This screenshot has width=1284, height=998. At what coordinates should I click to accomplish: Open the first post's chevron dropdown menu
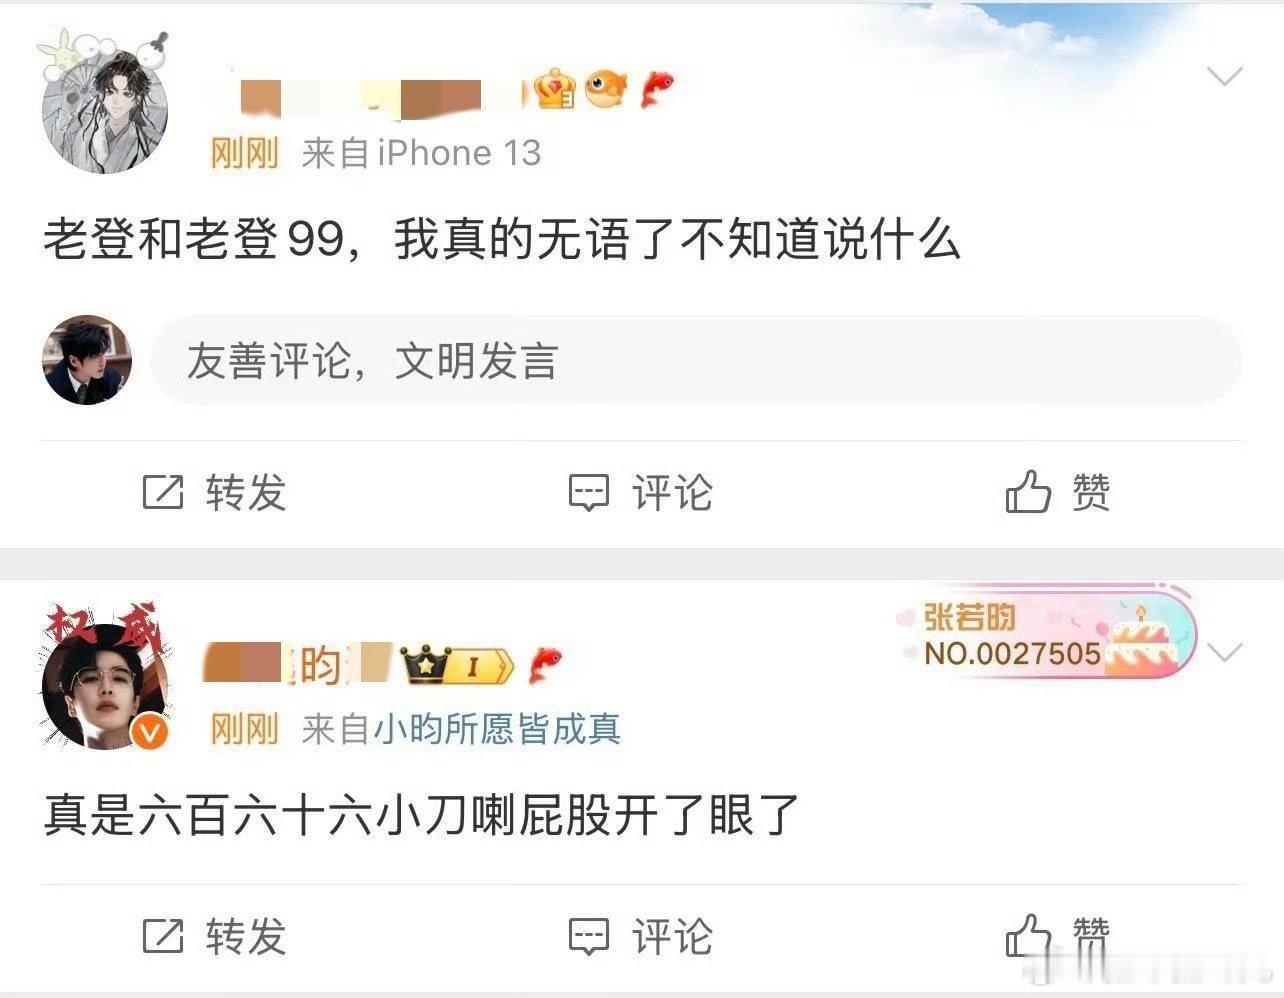click(1225, 77)
